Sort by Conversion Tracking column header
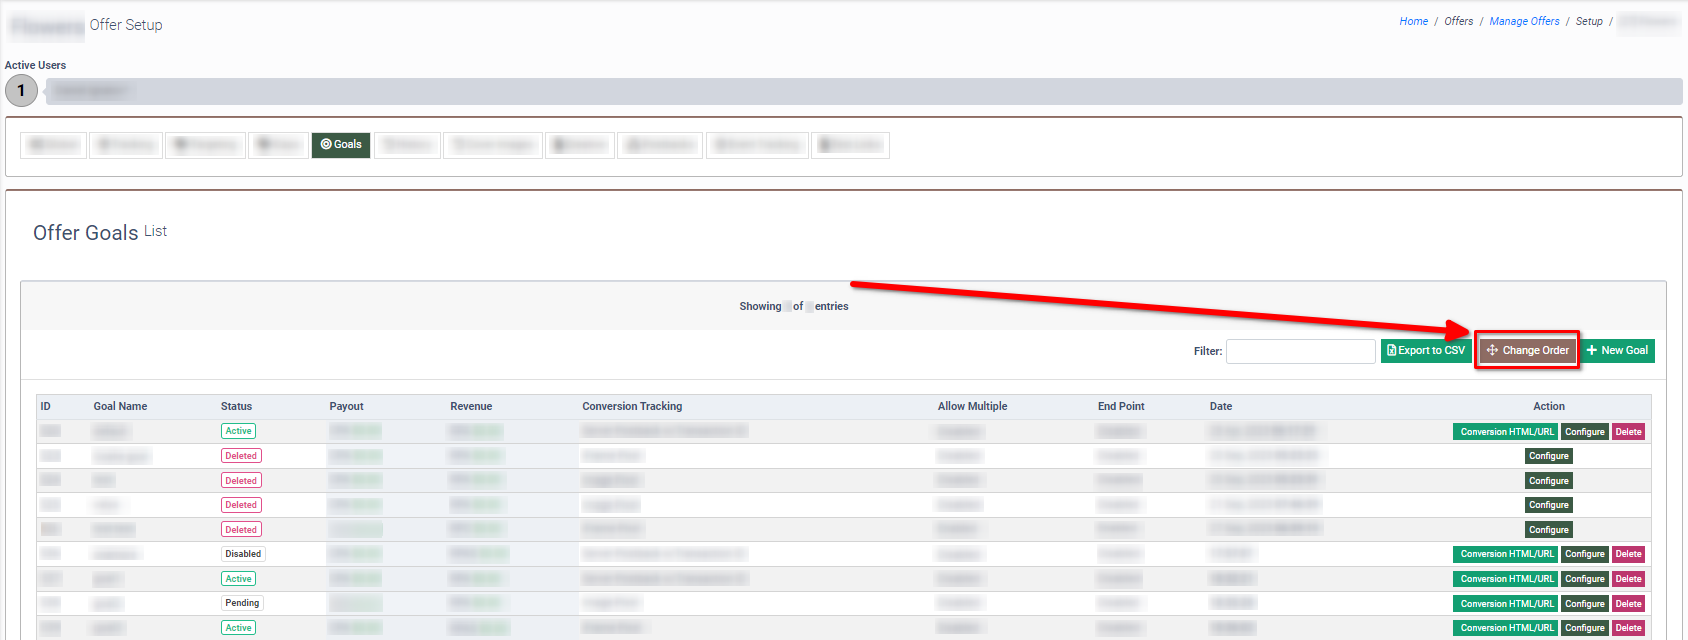Screen dimensions: 1688x640 click(632, 406)
